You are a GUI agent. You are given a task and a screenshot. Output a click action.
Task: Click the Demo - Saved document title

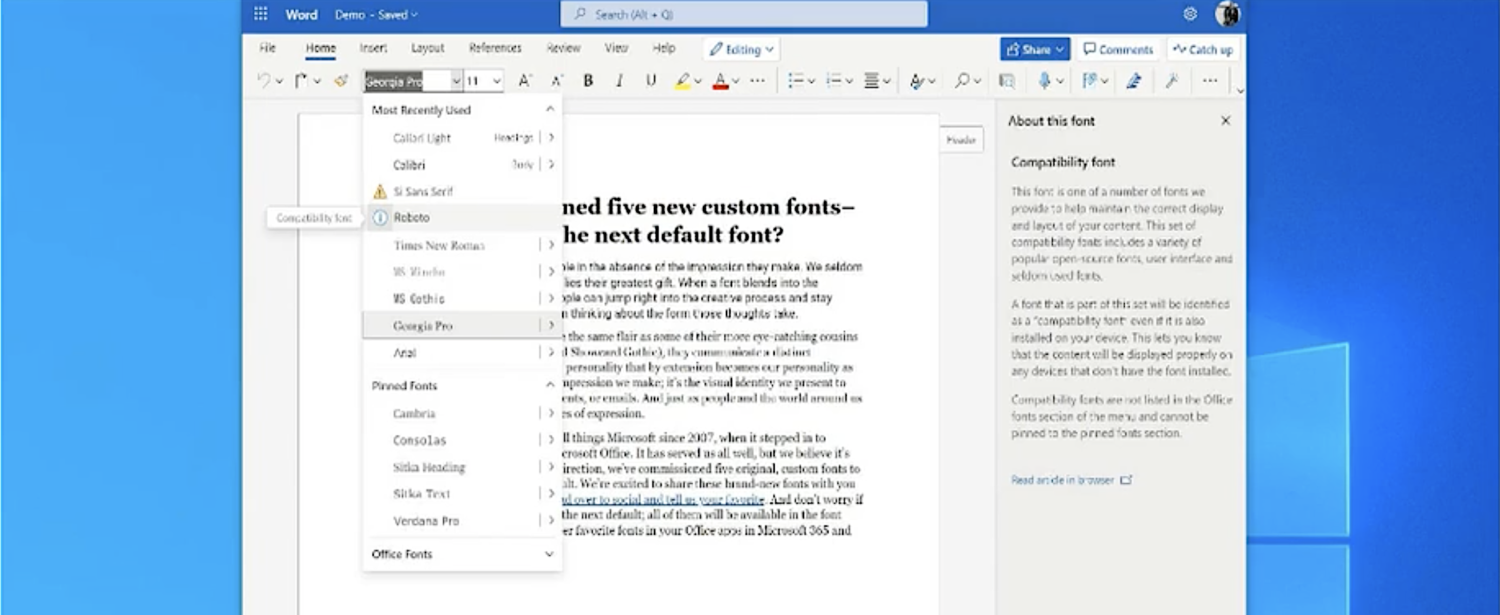[x=376, y=14]
